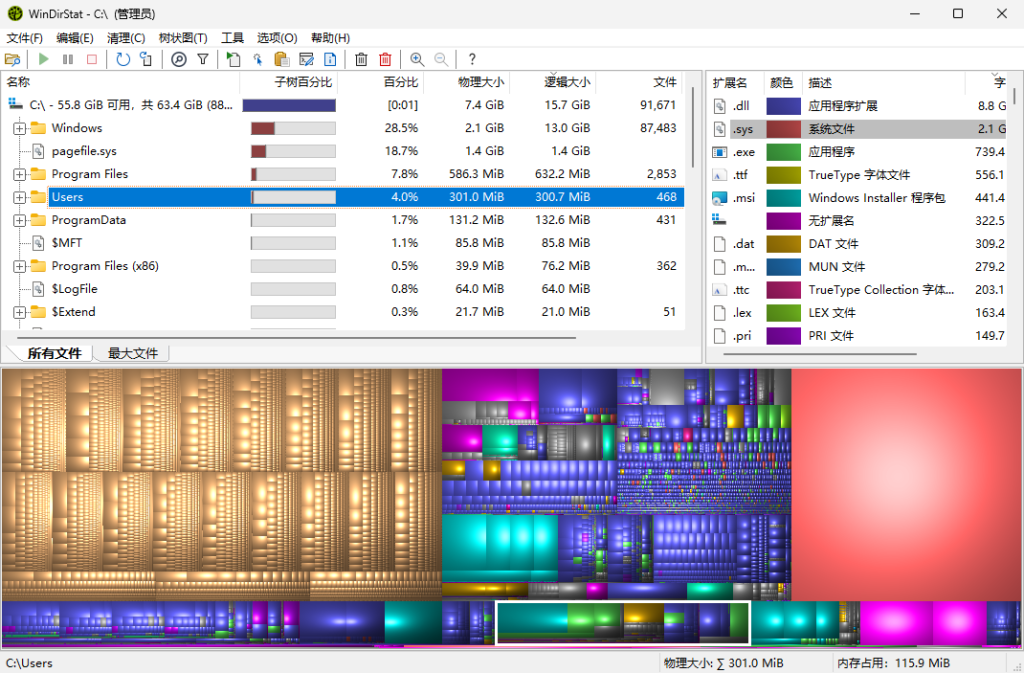Switch to the 最大文件 tab

[132, 353]
